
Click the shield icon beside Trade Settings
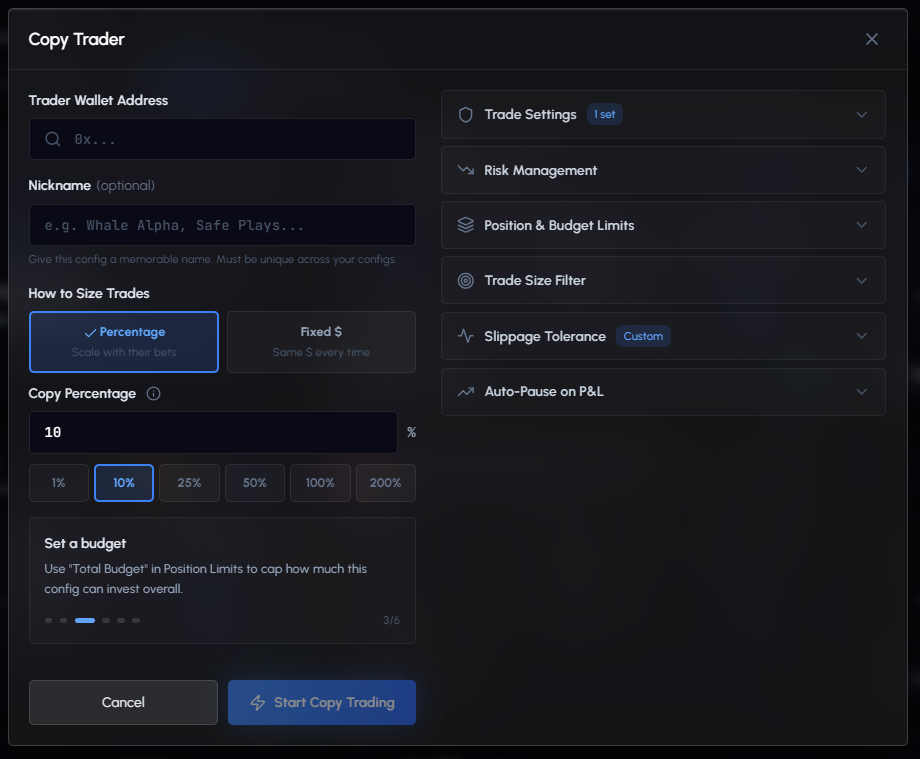point(465,114)
